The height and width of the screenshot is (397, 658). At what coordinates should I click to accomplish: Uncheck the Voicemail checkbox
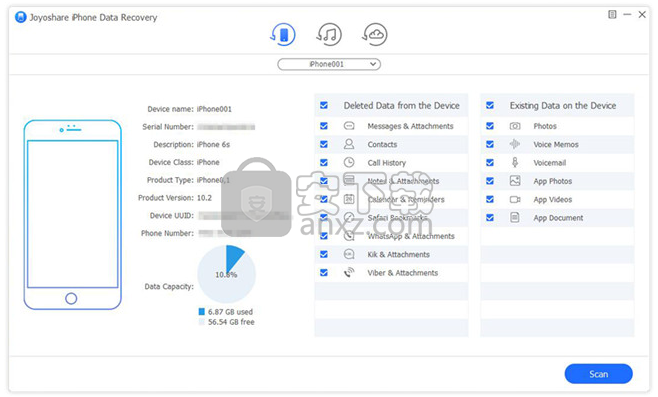490,162
